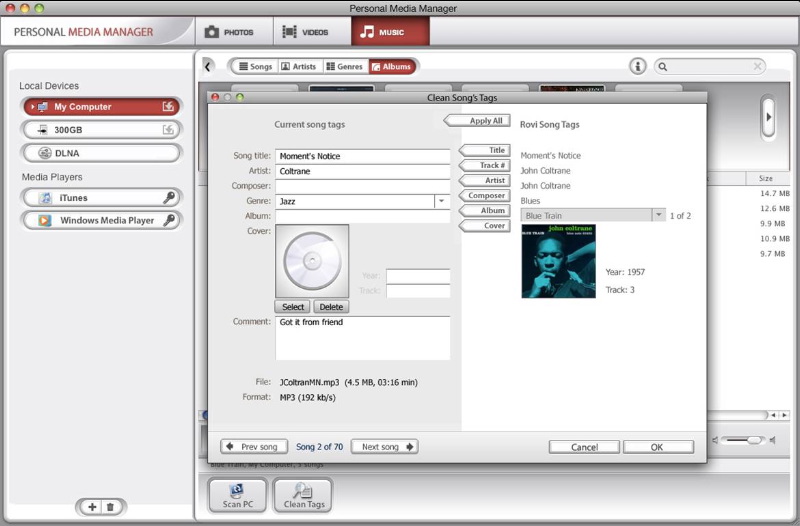This screenshot has height=526, width=800.
Task: Click the Scan PC icon button
Action: (x=238, y=495)
